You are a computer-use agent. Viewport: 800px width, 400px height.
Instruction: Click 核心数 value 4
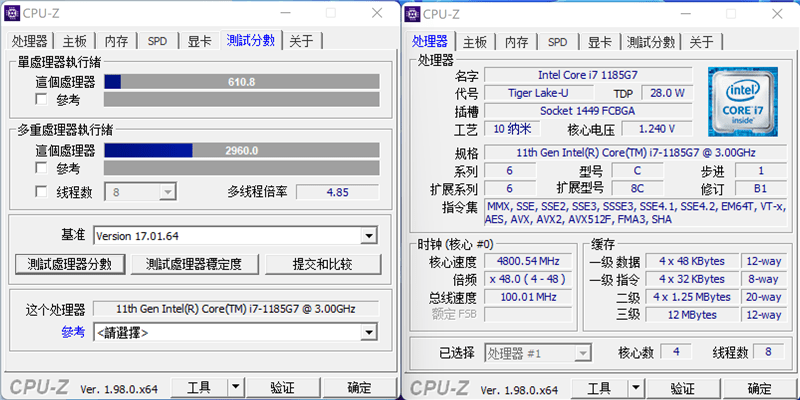pyautogui.click(x=676, y=352)
